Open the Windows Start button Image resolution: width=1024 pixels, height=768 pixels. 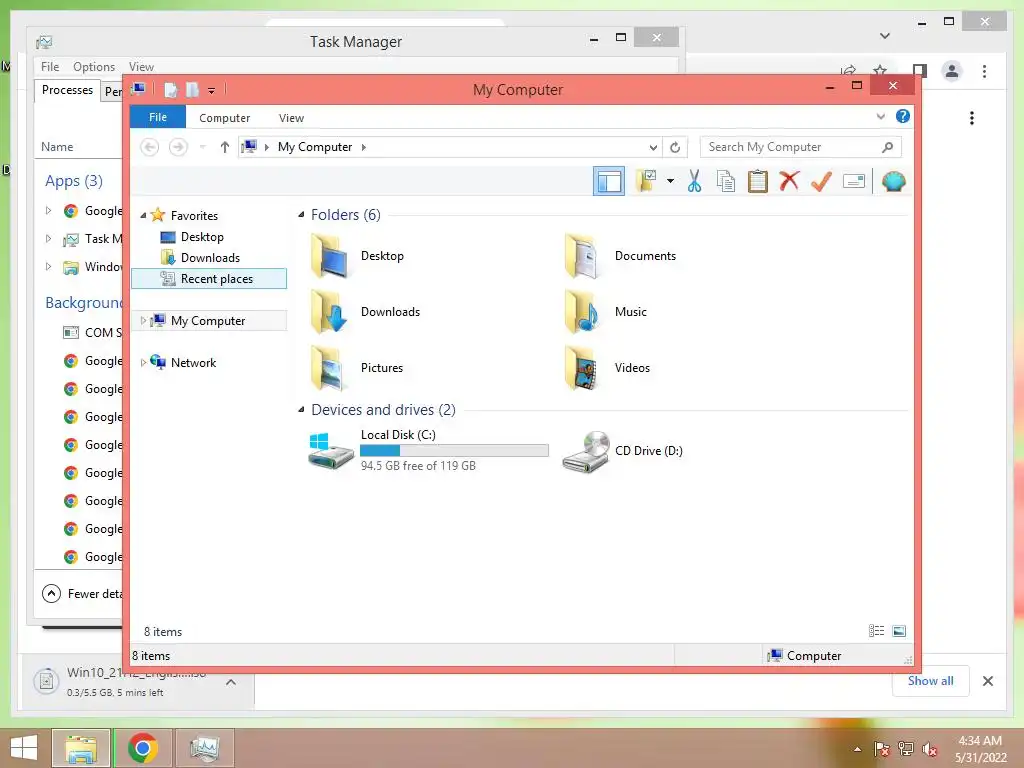click(x=24, y=748)
